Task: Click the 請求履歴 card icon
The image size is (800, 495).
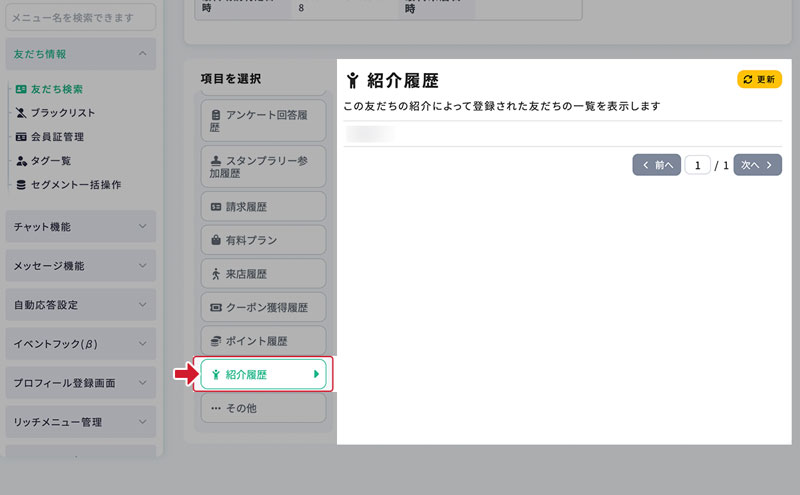Action: (x=215, y=207)
